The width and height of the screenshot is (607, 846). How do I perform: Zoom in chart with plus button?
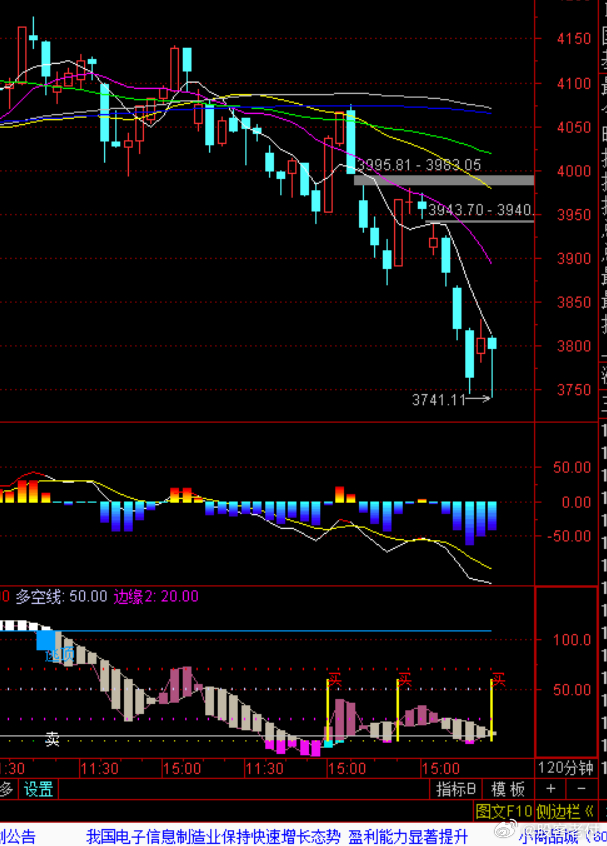tap(550, 789)
